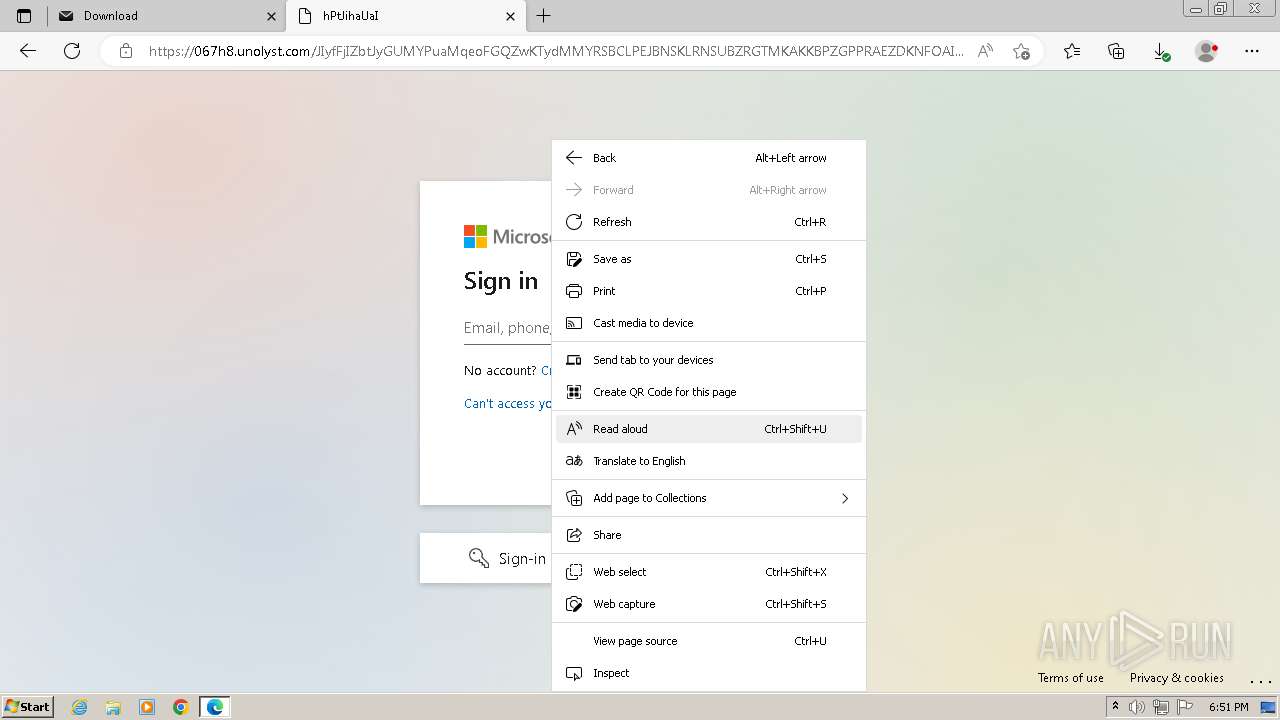Select Create QR Code for this page
Image resolution: width=1280 pixels, height=720 pixels.
coord(708,392)
